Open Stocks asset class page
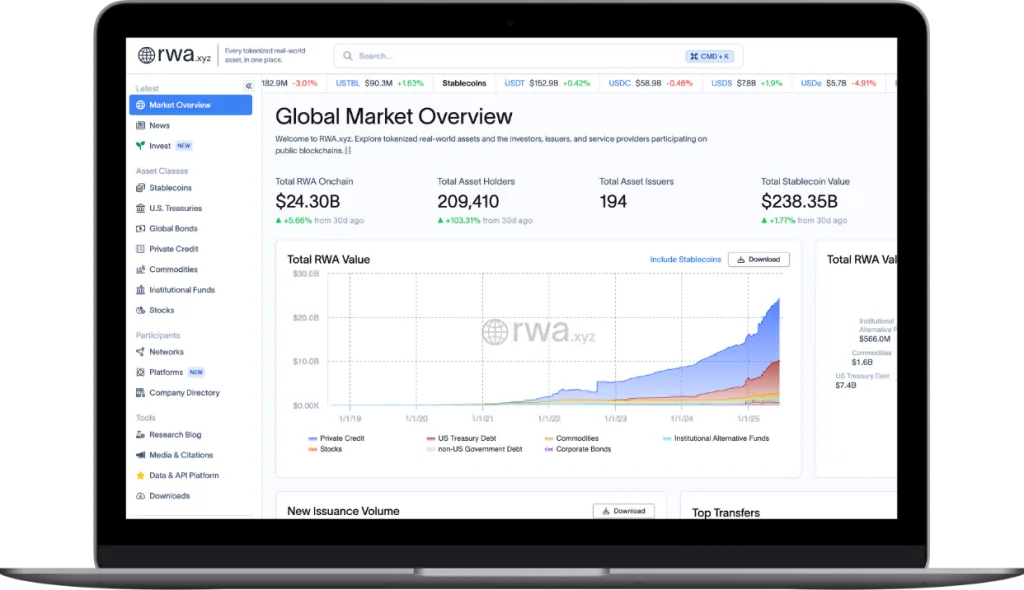The height and width of the screenshot is (590, 1024). [x=161, y=310]
